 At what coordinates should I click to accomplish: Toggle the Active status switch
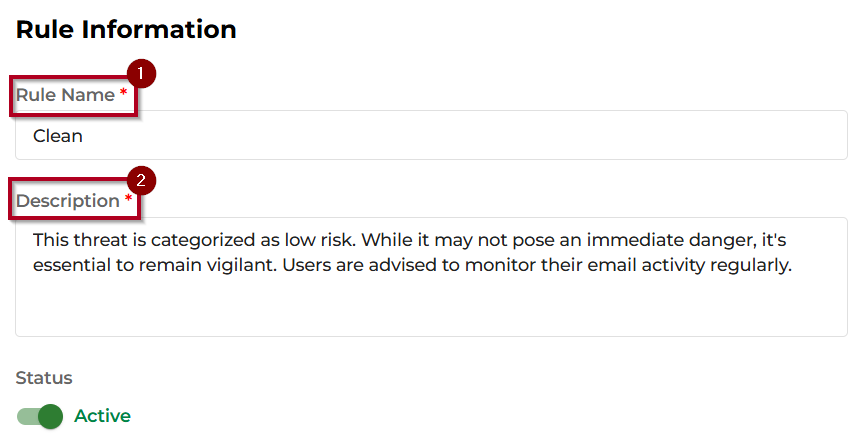pyautogui.click(x=40, y=416)
